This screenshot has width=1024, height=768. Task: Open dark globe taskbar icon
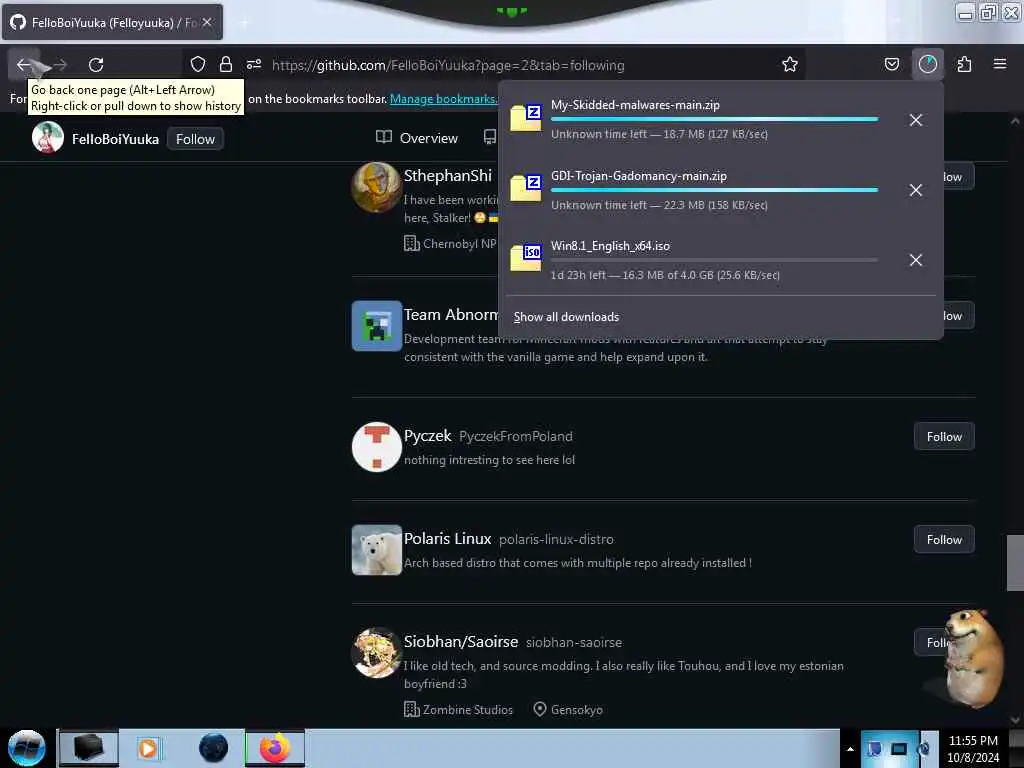tap(213, 748)
